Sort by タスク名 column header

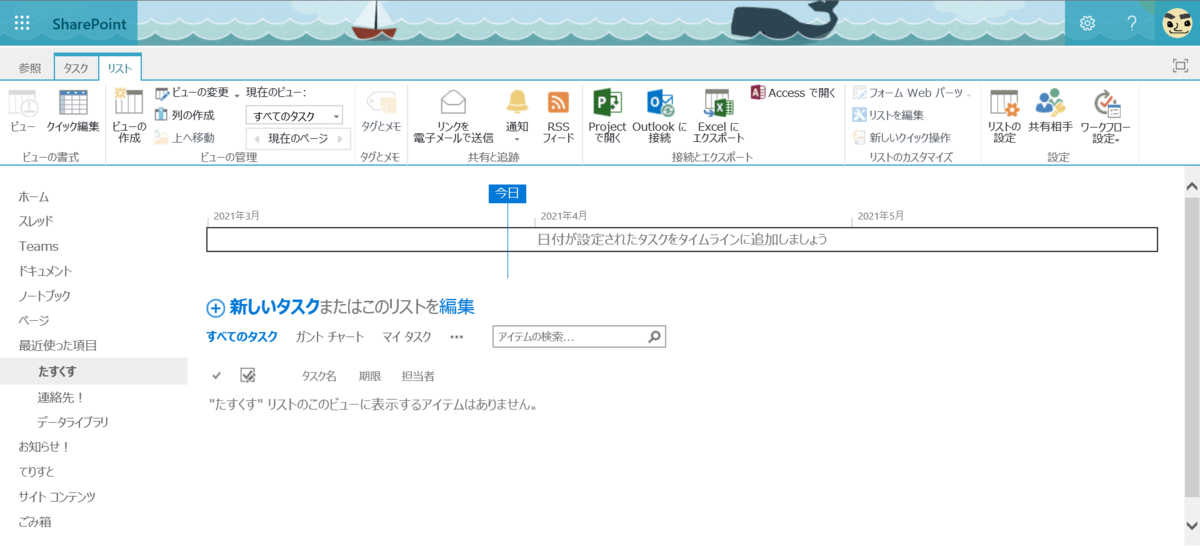(319, 376)
